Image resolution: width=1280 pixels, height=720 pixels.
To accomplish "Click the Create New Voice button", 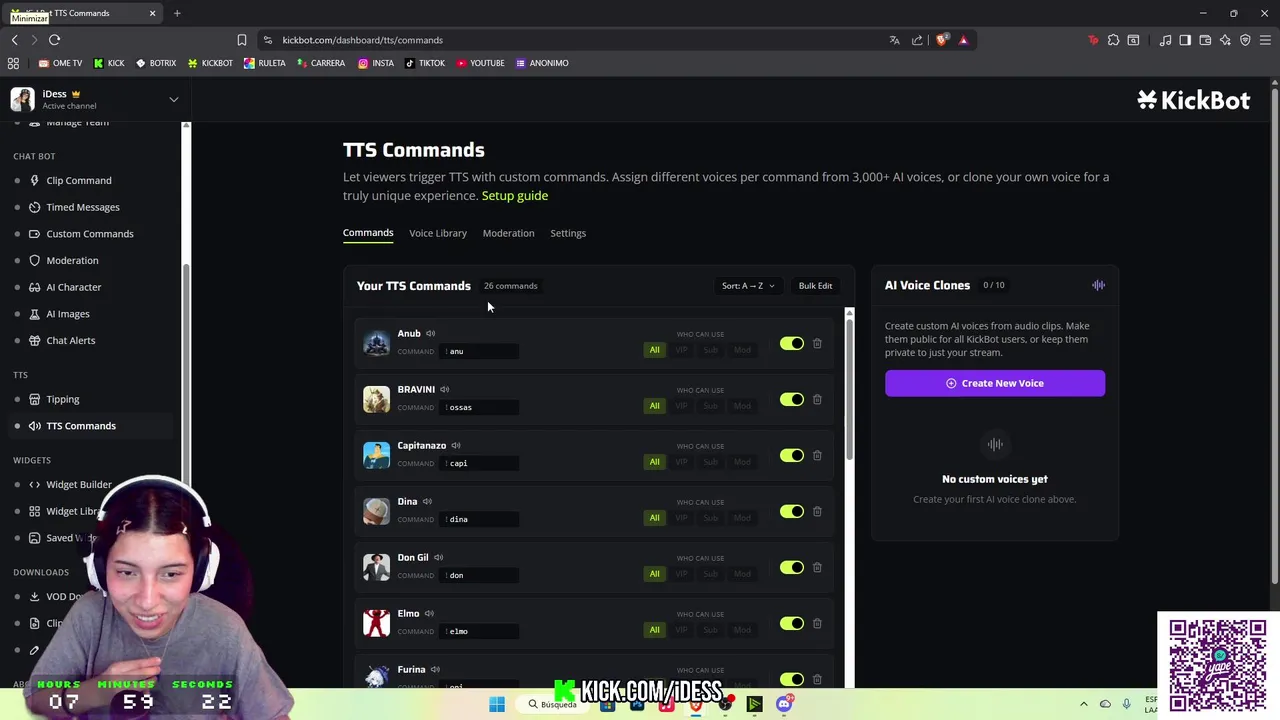I will [995, 383].
